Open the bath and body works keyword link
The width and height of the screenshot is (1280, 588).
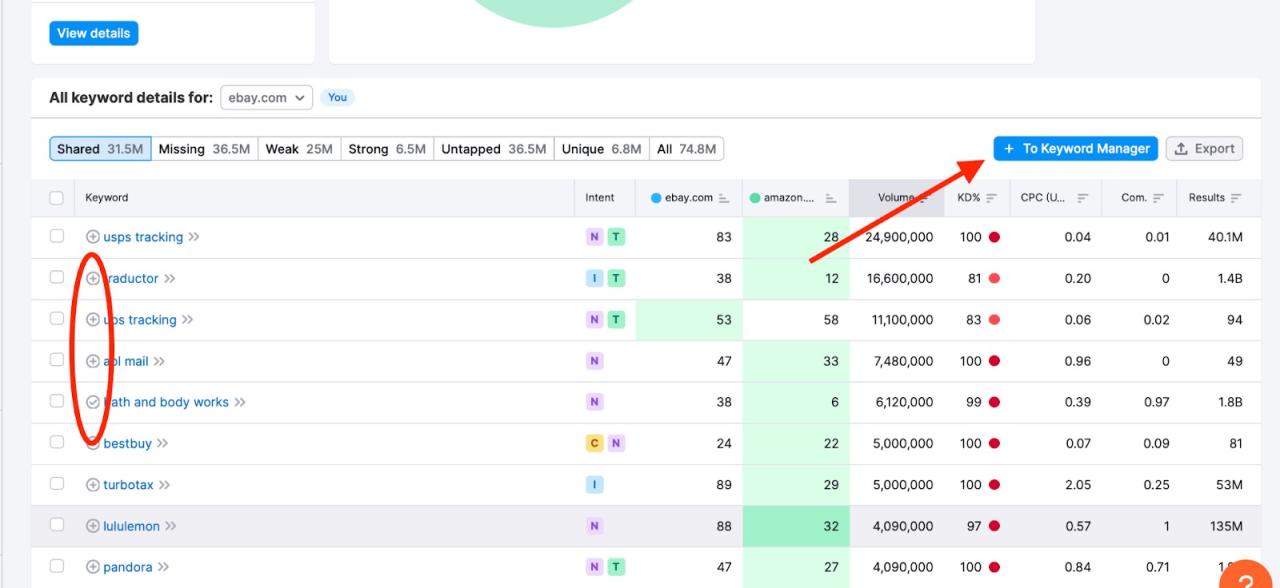(166, 402)
